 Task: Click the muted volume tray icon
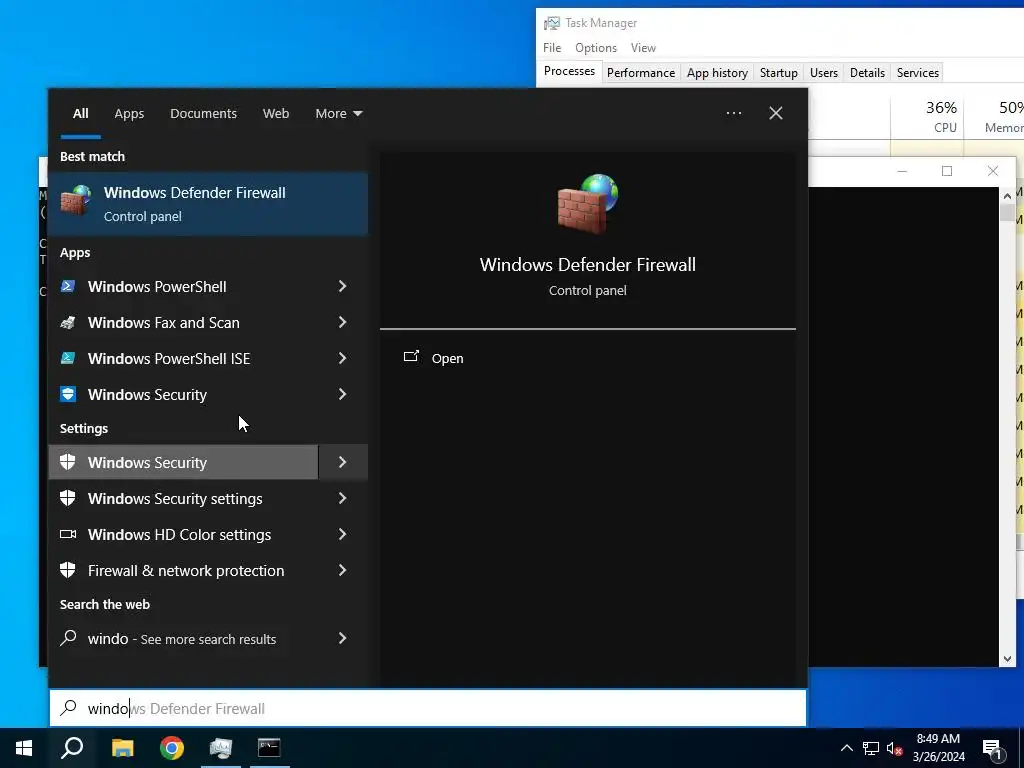(894, 748)
